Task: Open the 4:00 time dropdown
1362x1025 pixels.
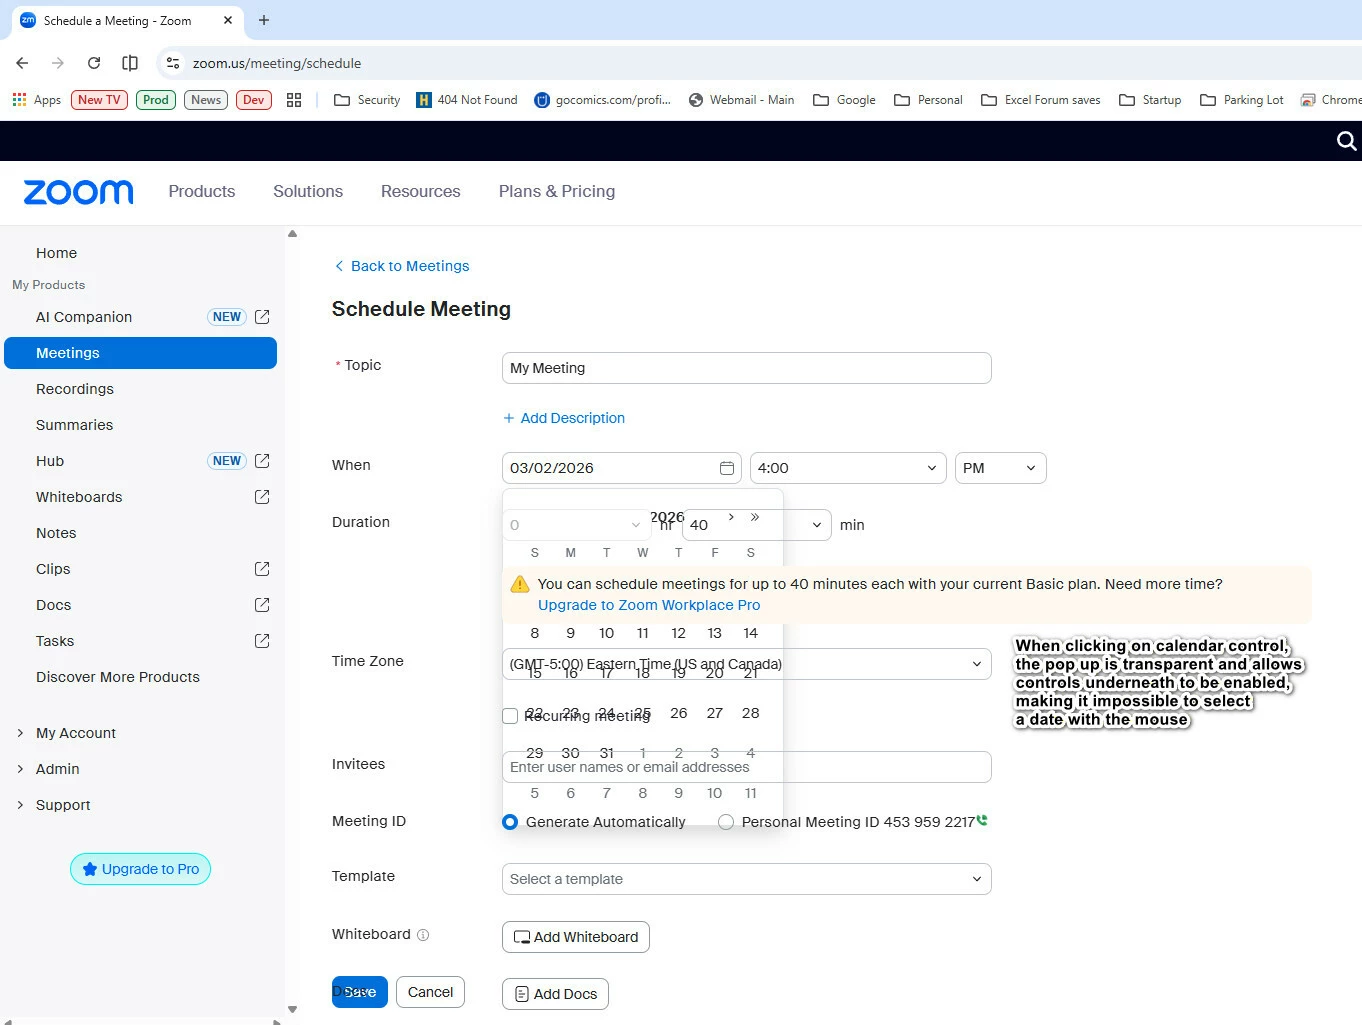Action: click(848, 468)
